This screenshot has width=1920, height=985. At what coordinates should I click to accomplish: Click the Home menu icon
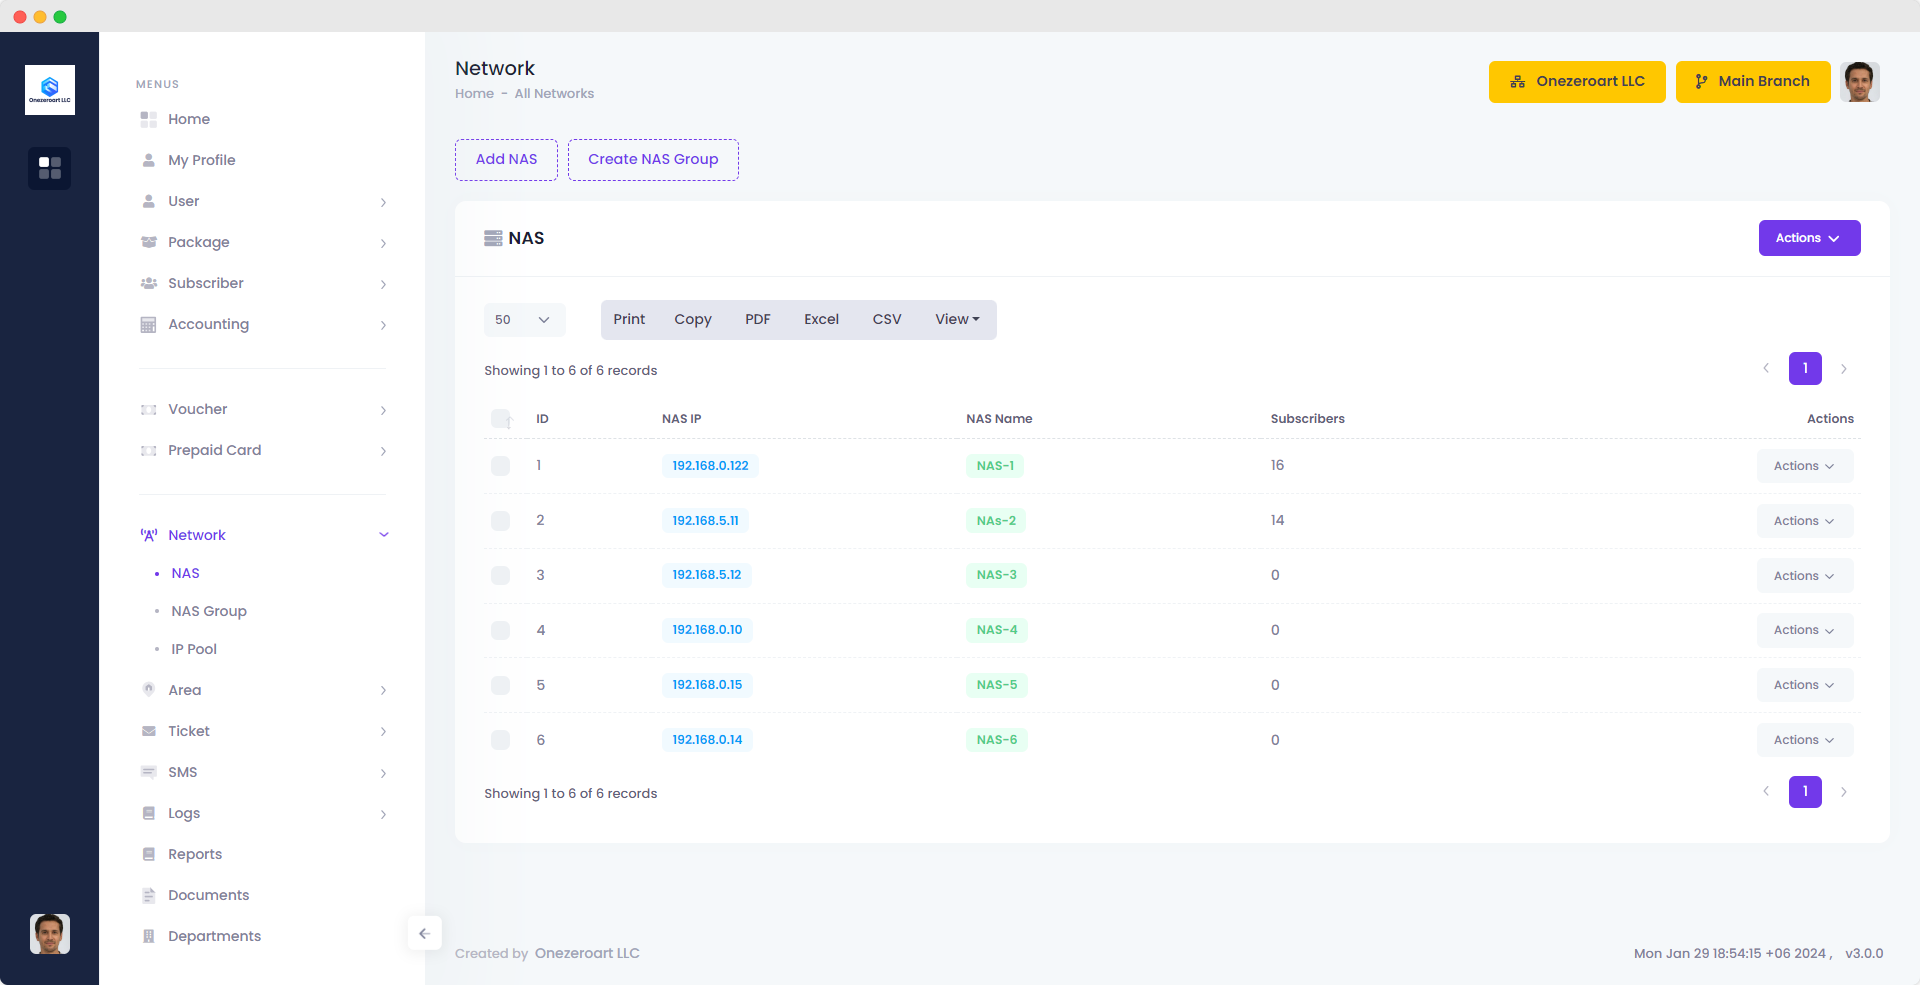[149, 119]
